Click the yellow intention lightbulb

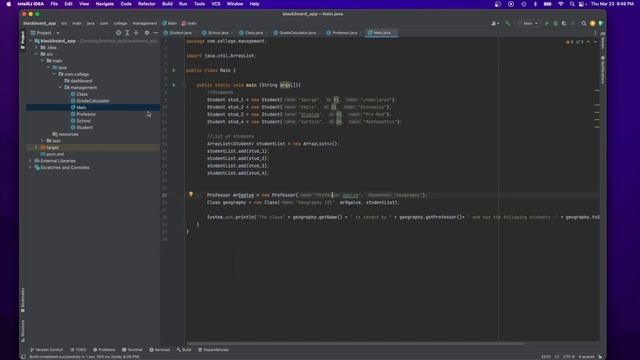click(x=191, y=195)
